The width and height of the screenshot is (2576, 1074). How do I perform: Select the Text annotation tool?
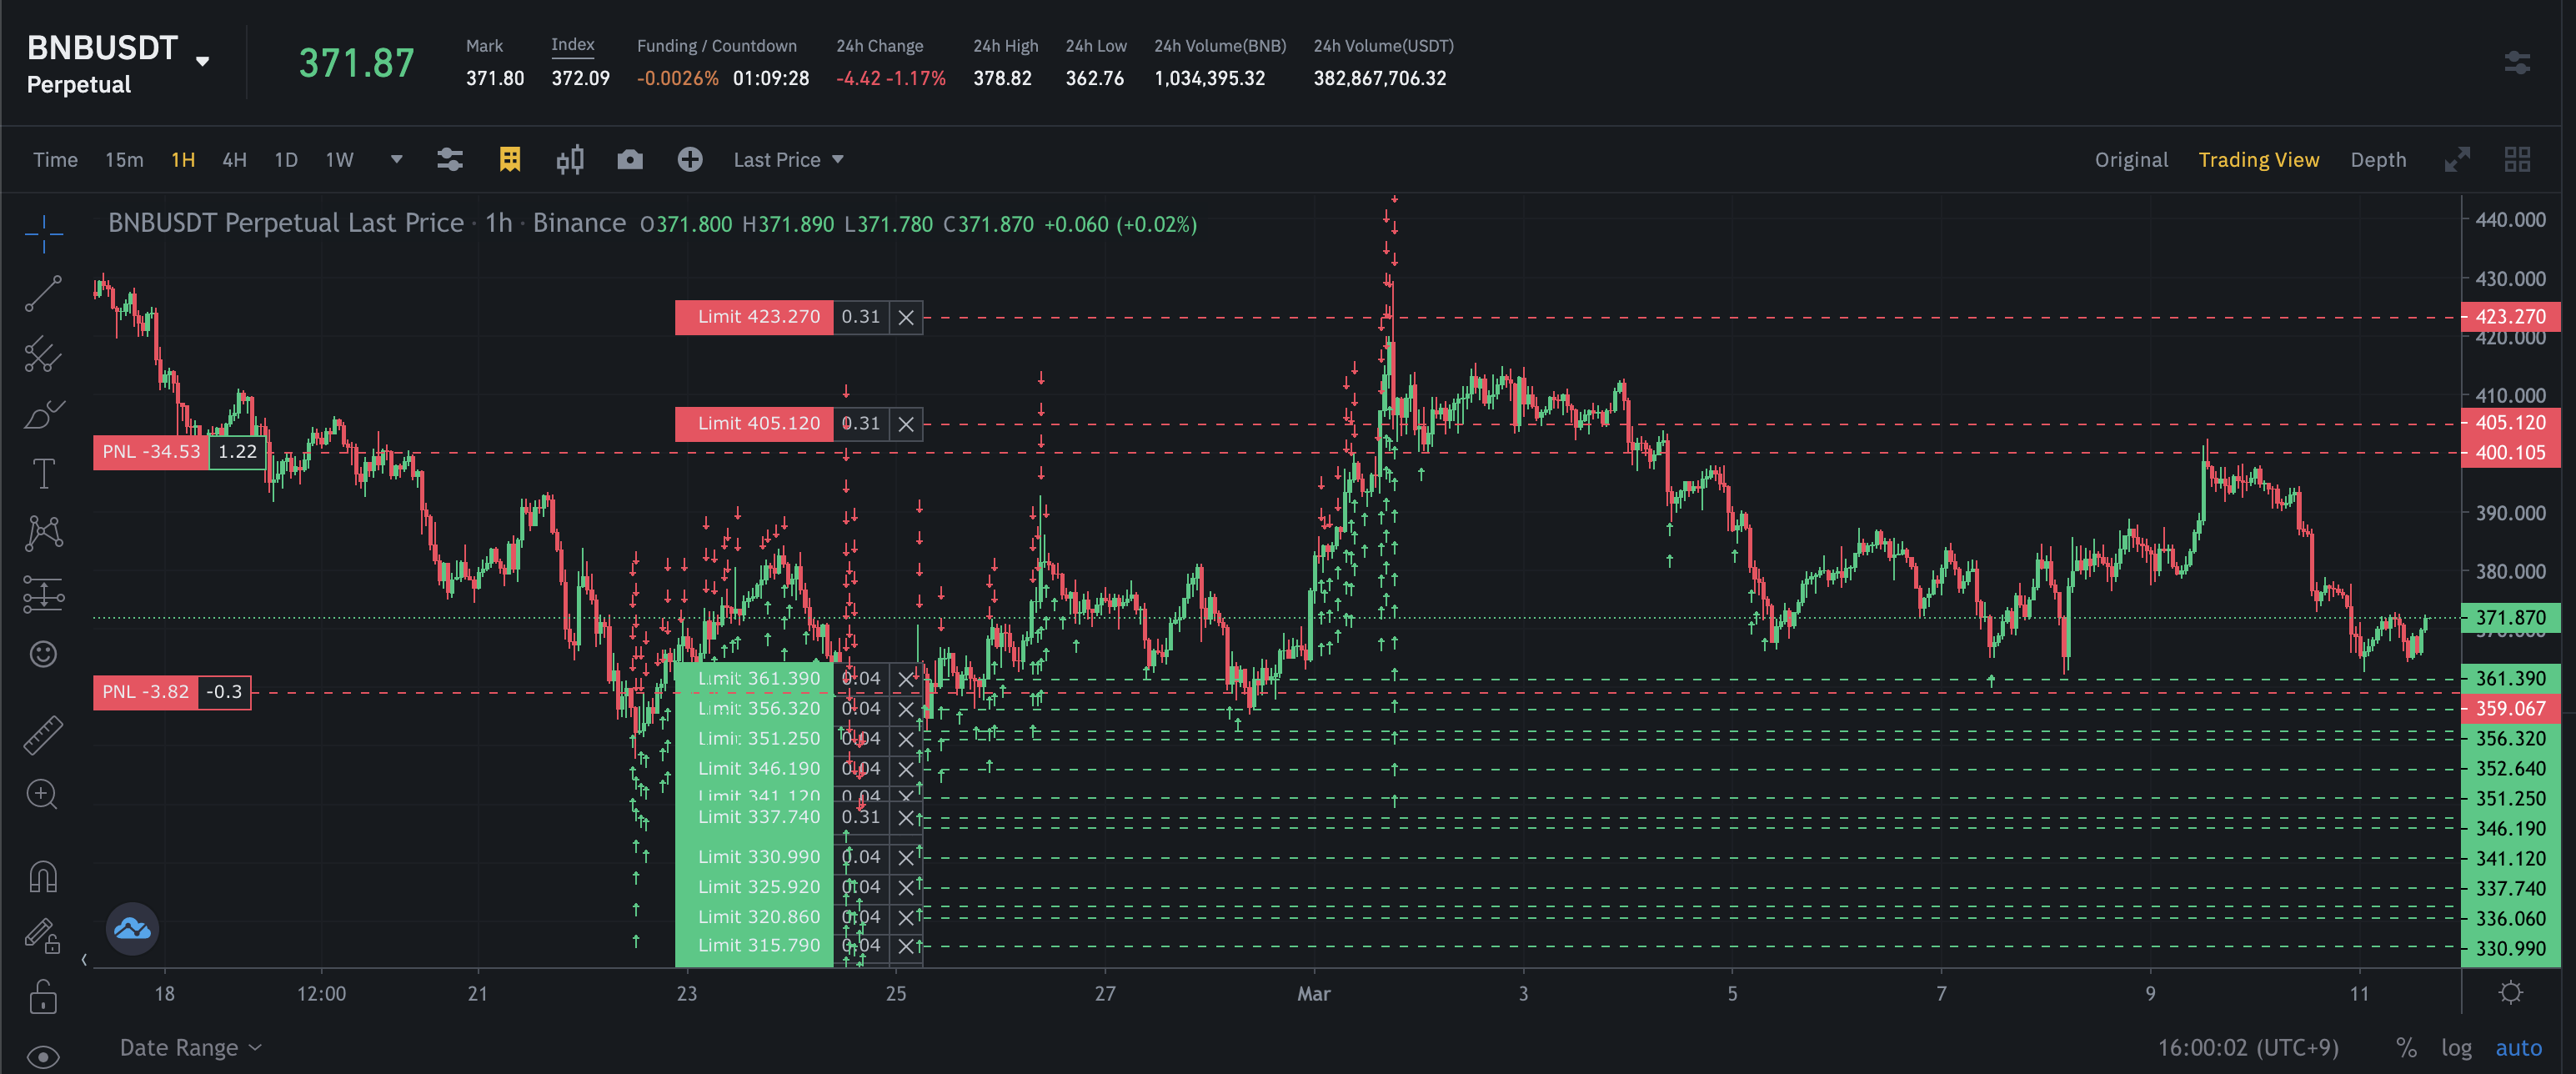coord(43,473)
